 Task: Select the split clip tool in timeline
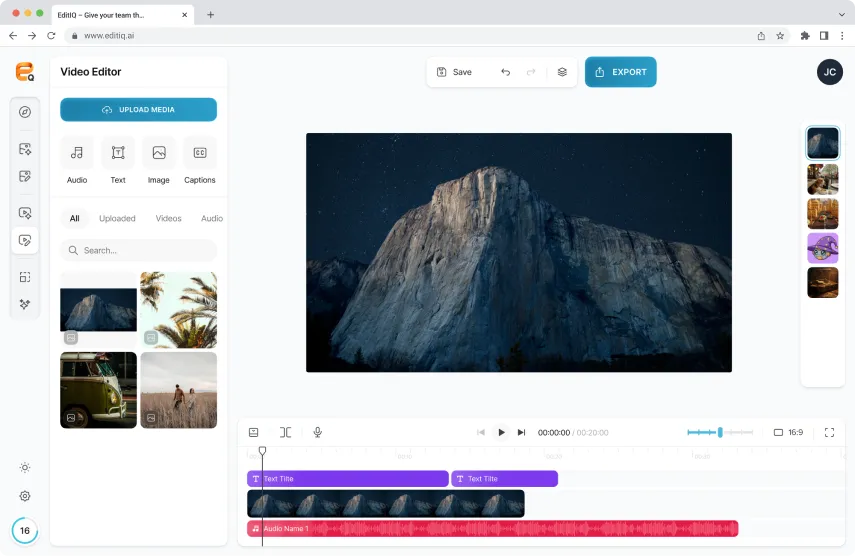point(285,432)
